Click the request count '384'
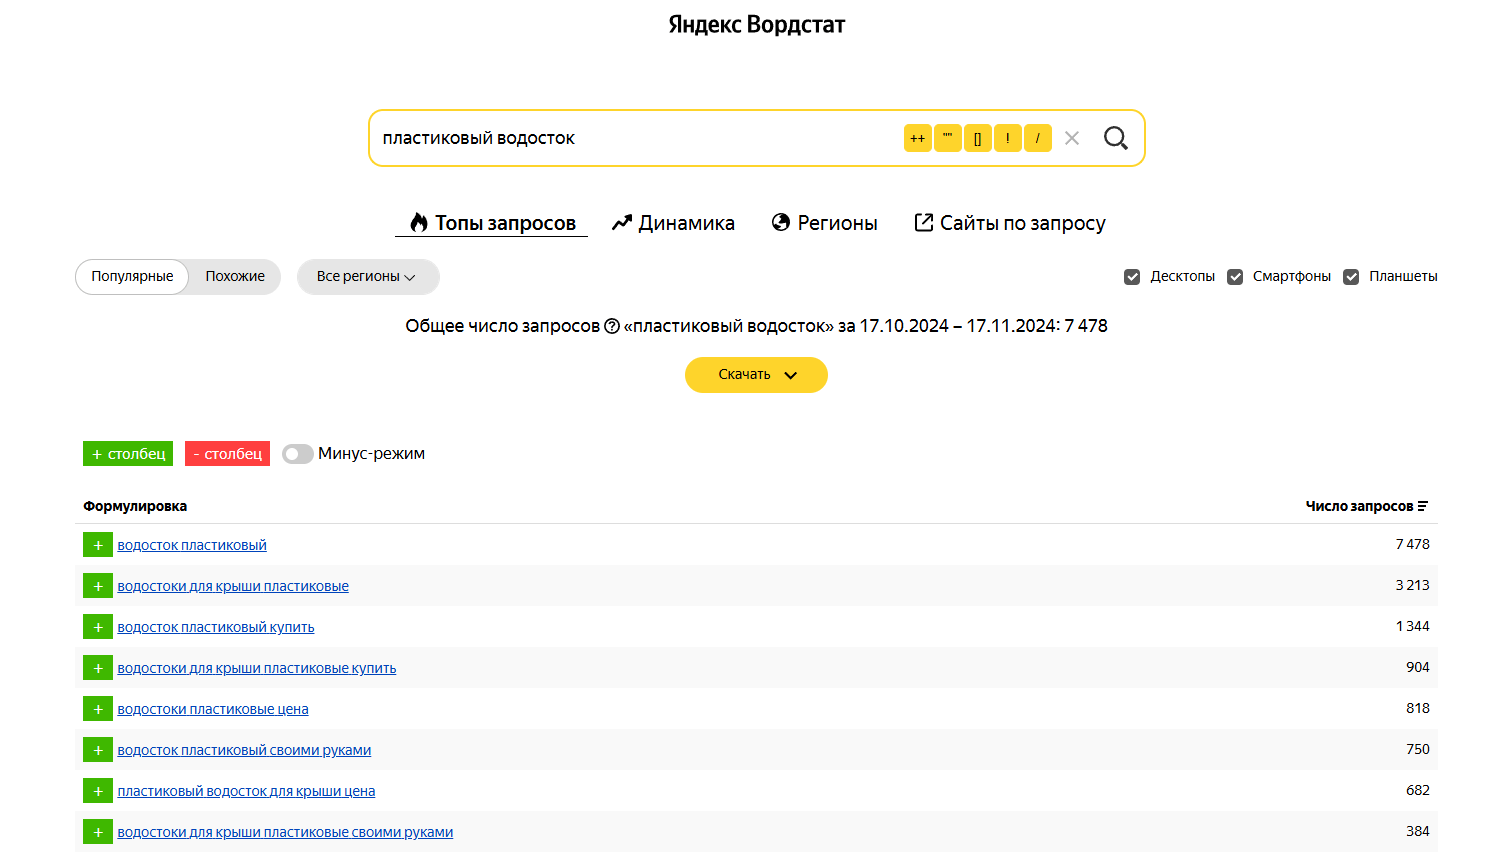This screenshot has height=855, width=1505. tap(1418, 831)
